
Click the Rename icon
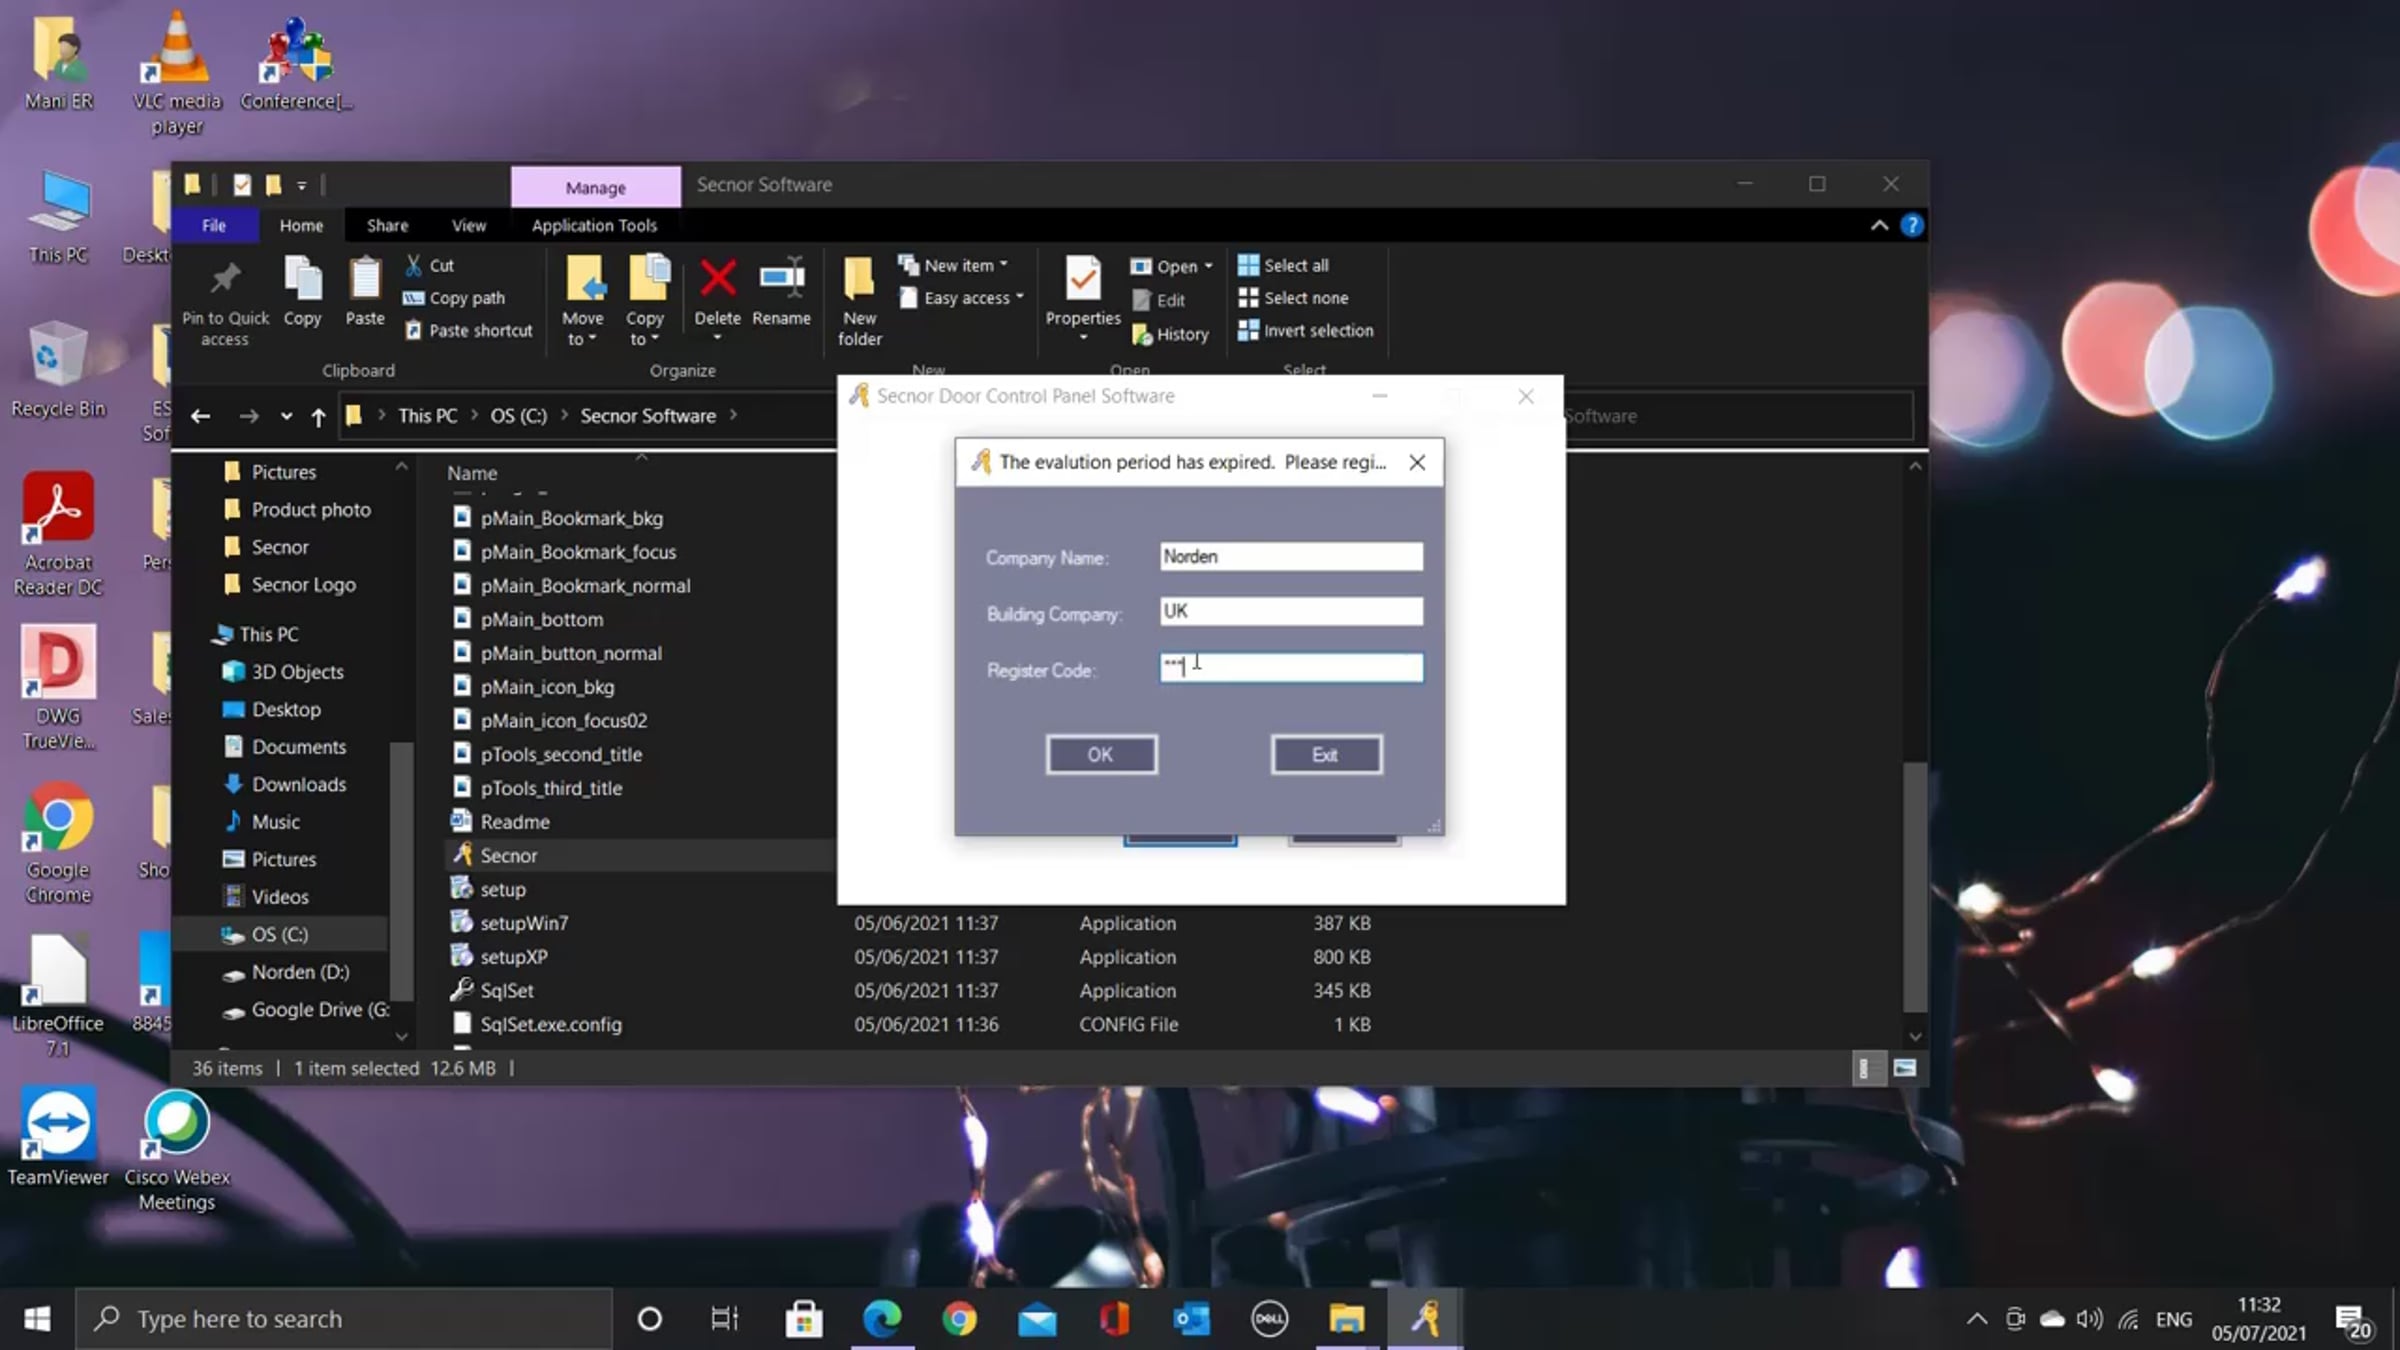tap(781, 291)
